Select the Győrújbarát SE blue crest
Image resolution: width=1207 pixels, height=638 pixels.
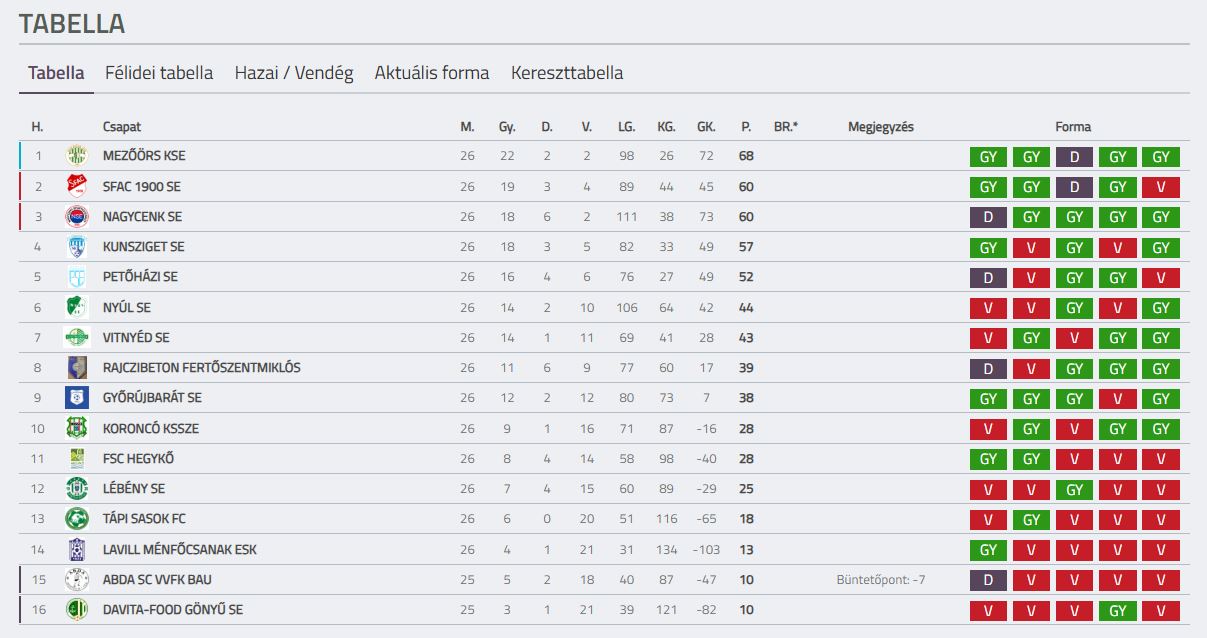click(77, 397)
